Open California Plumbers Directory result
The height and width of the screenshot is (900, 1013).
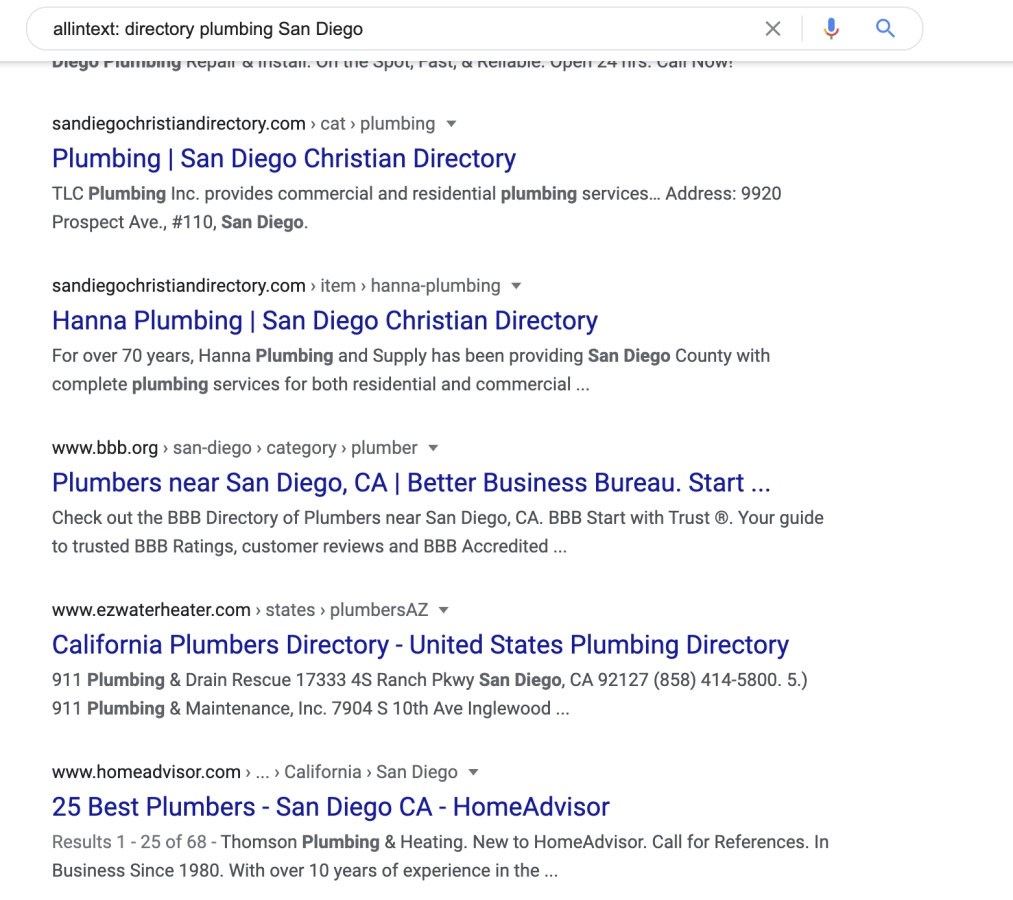[x=421, y=645]
